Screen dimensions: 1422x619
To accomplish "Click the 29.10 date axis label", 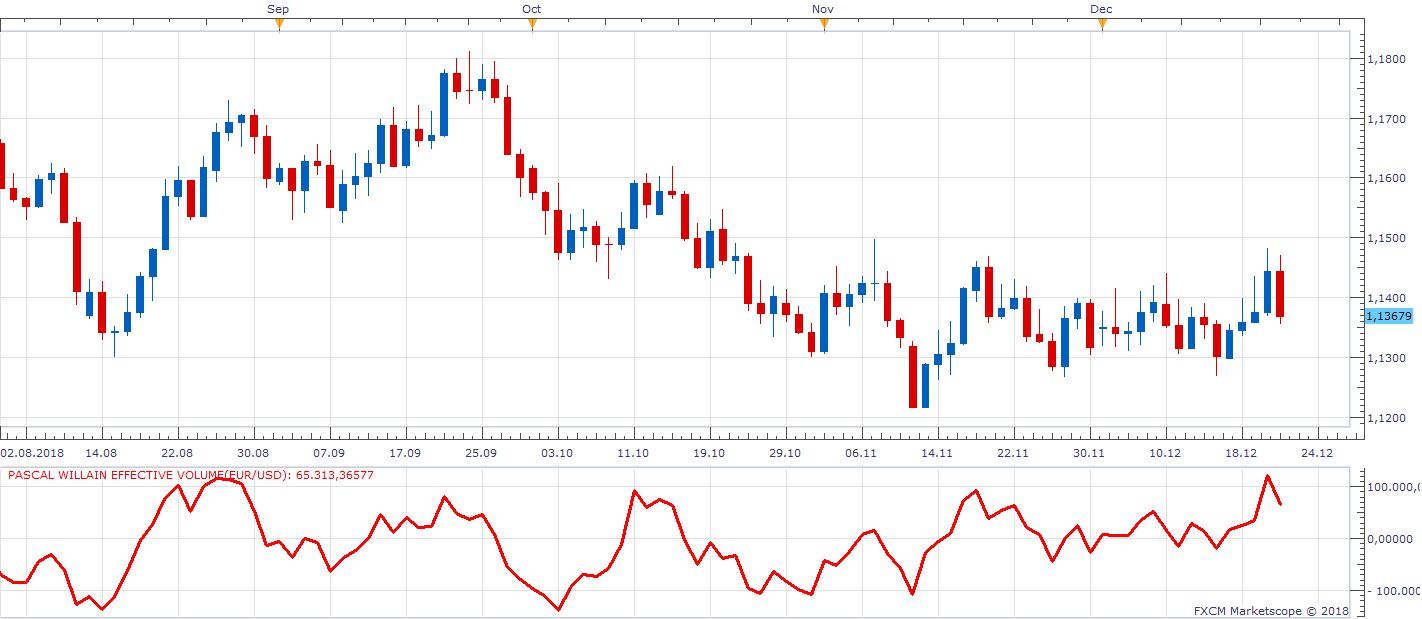I will [x=785, y=453].
